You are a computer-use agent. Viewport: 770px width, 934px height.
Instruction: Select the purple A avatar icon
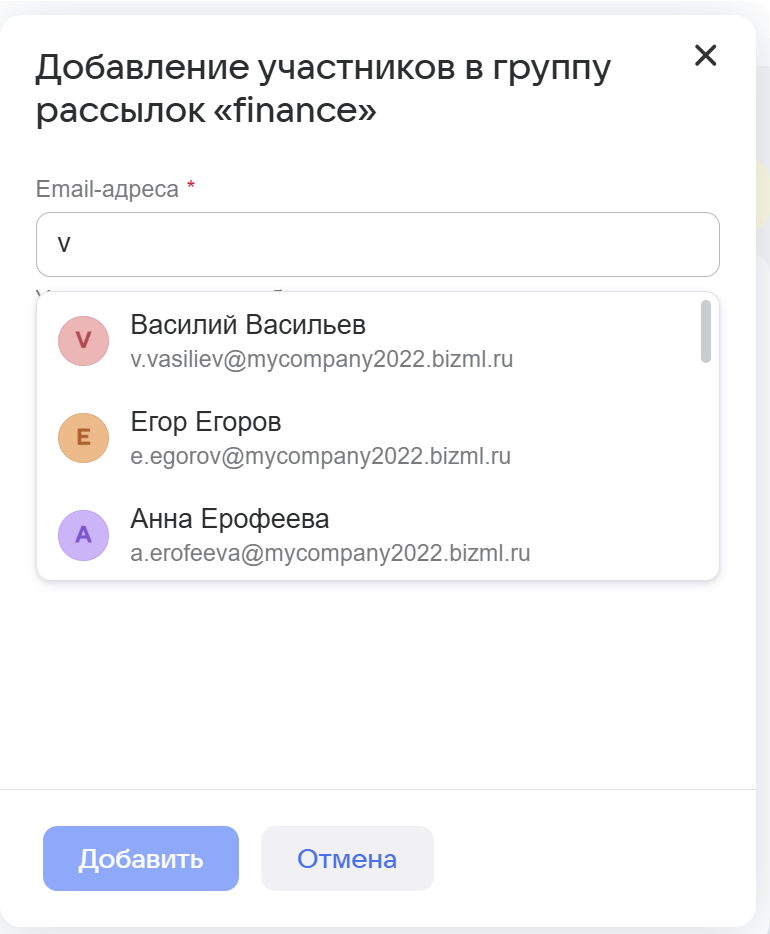[83, 535]
